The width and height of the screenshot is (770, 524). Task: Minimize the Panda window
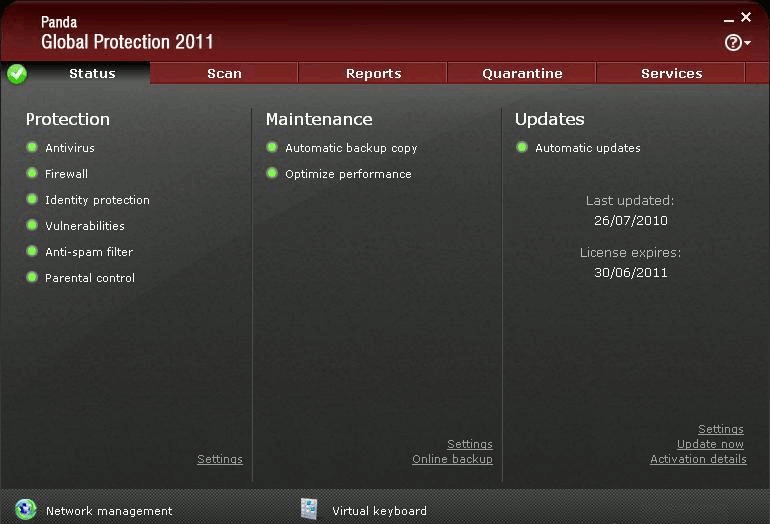(729, 20)
